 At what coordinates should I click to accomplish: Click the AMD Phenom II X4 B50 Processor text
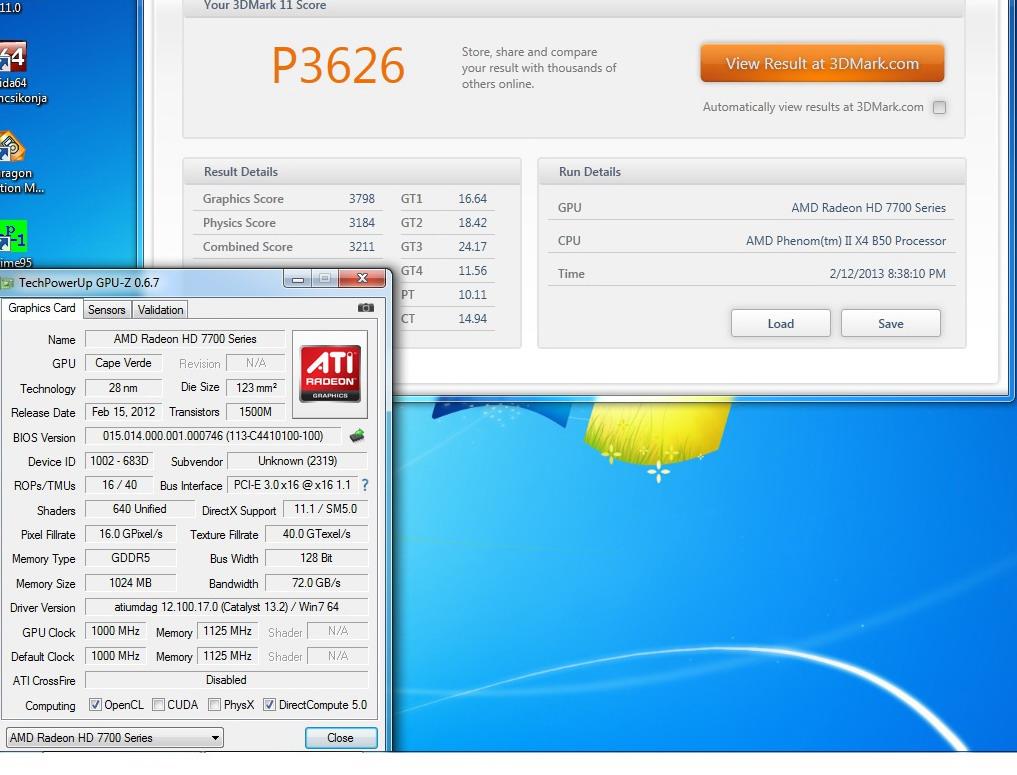(x=846, y=241)
